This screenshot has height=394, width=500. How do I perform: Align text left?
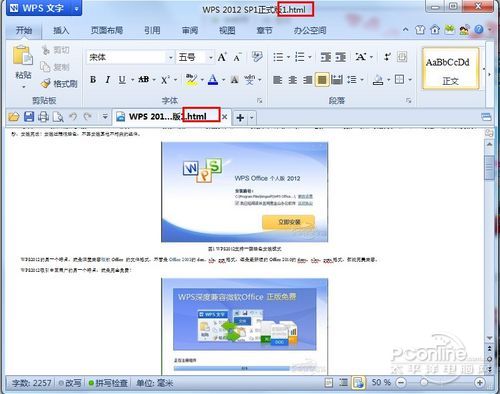coord(278,80)
